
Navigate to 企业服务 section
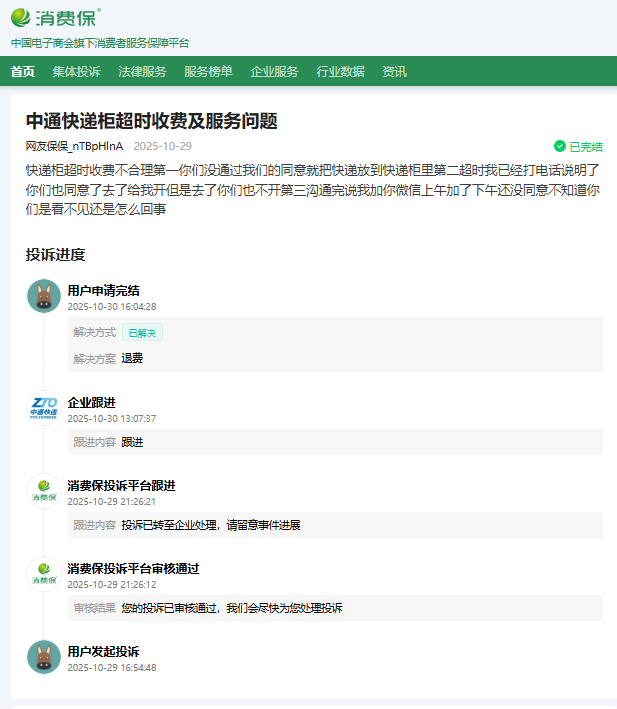pos(274,71)
